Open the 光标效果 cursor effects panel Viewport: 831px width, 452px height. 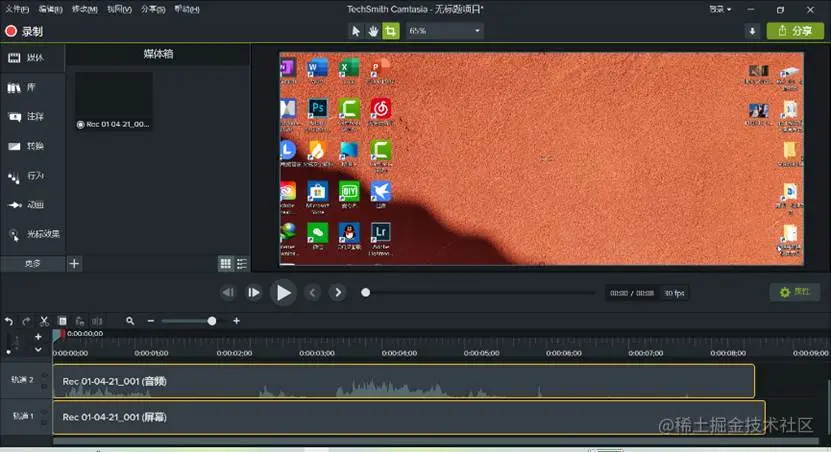click(x=32, y=234)
